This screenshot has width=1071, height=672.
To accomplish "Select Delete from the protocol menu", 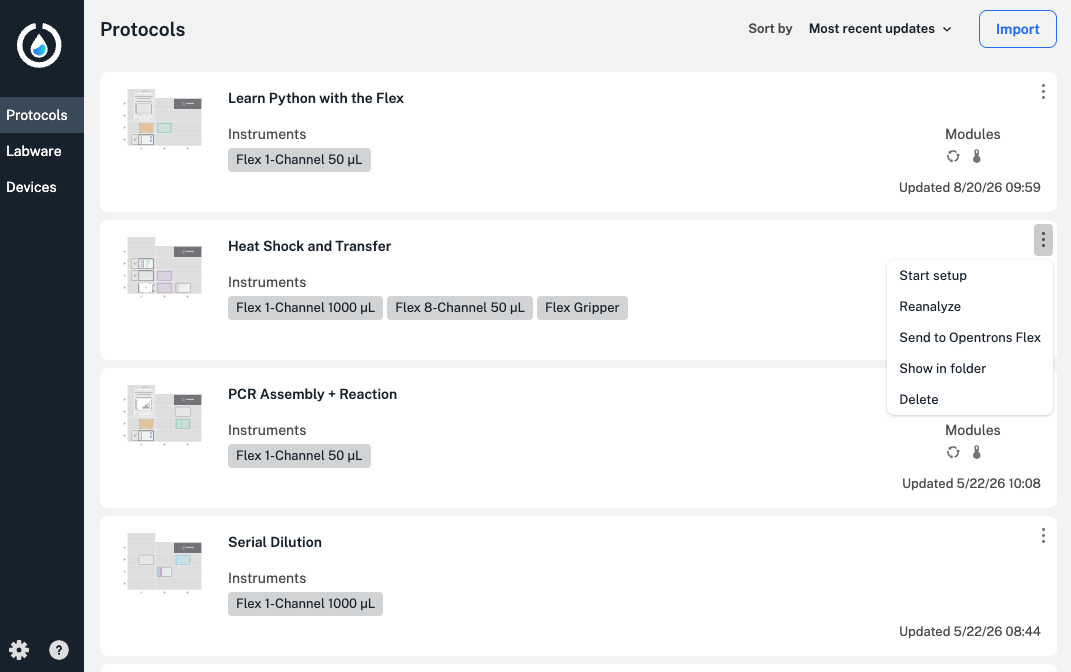I will coord(969,400).
